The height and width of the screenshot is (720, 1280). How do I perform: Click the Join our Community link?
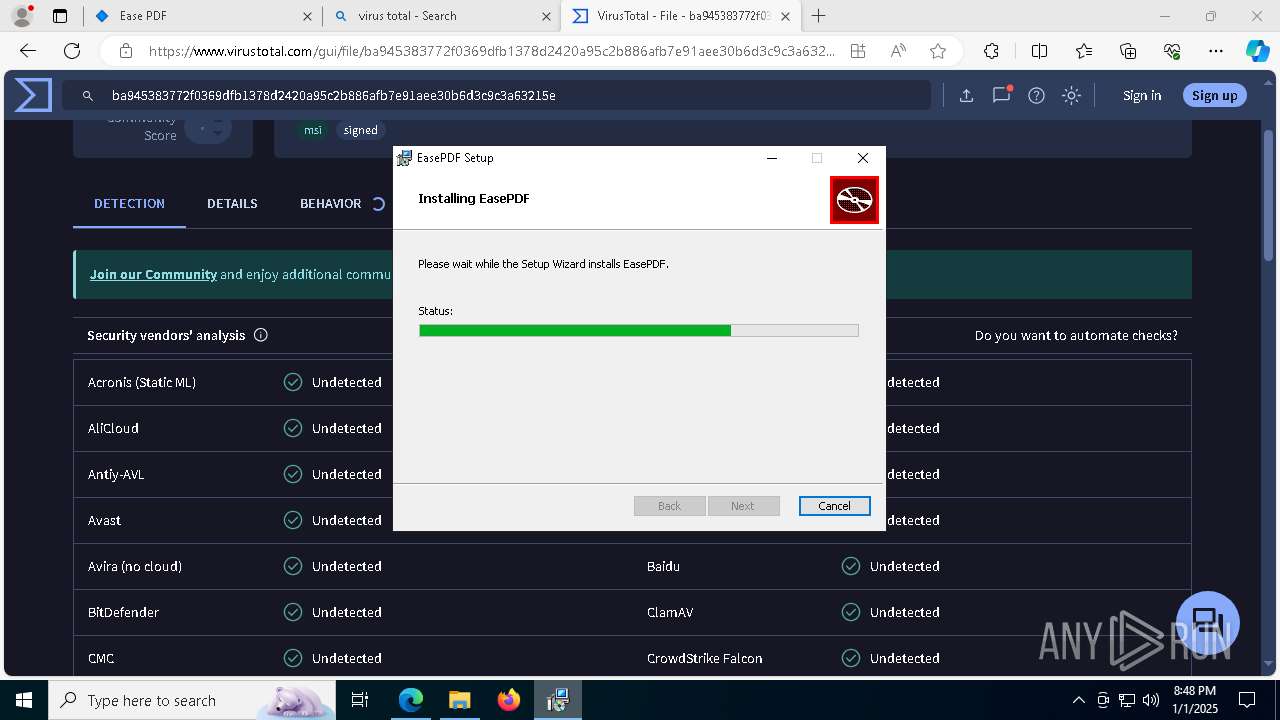coord(153,274)
